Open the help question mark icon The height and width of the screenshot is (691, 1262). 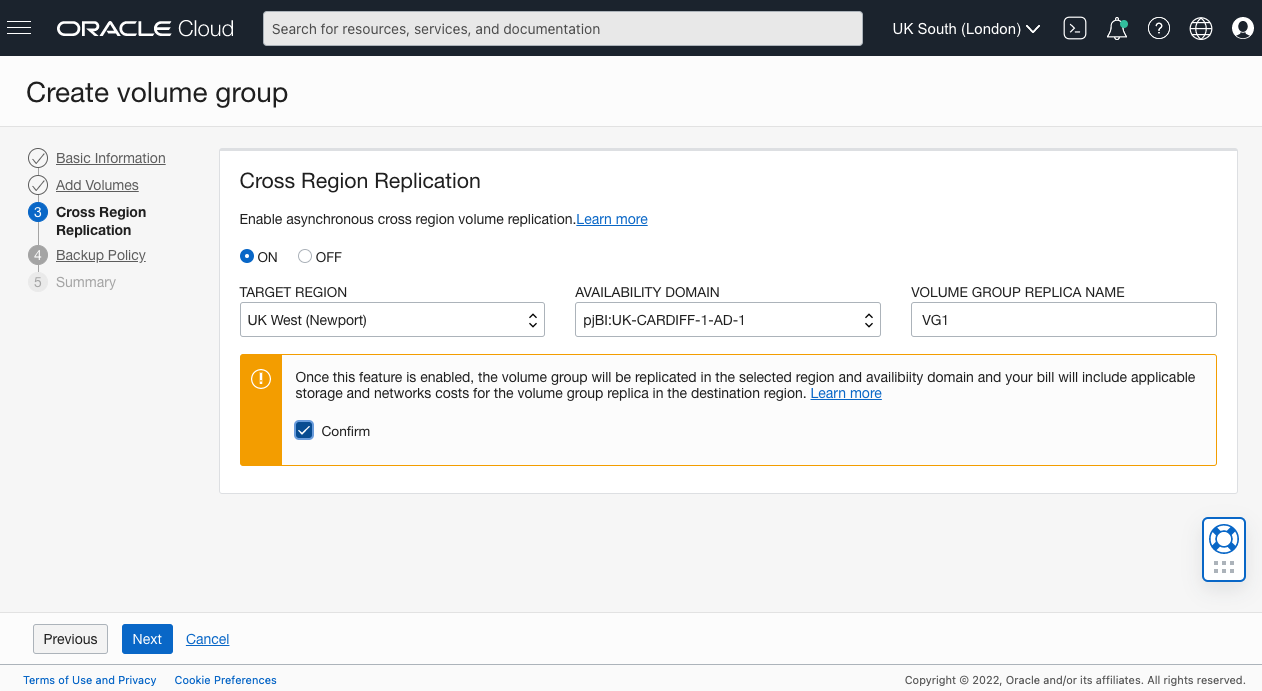click(x=1158, y=28)
